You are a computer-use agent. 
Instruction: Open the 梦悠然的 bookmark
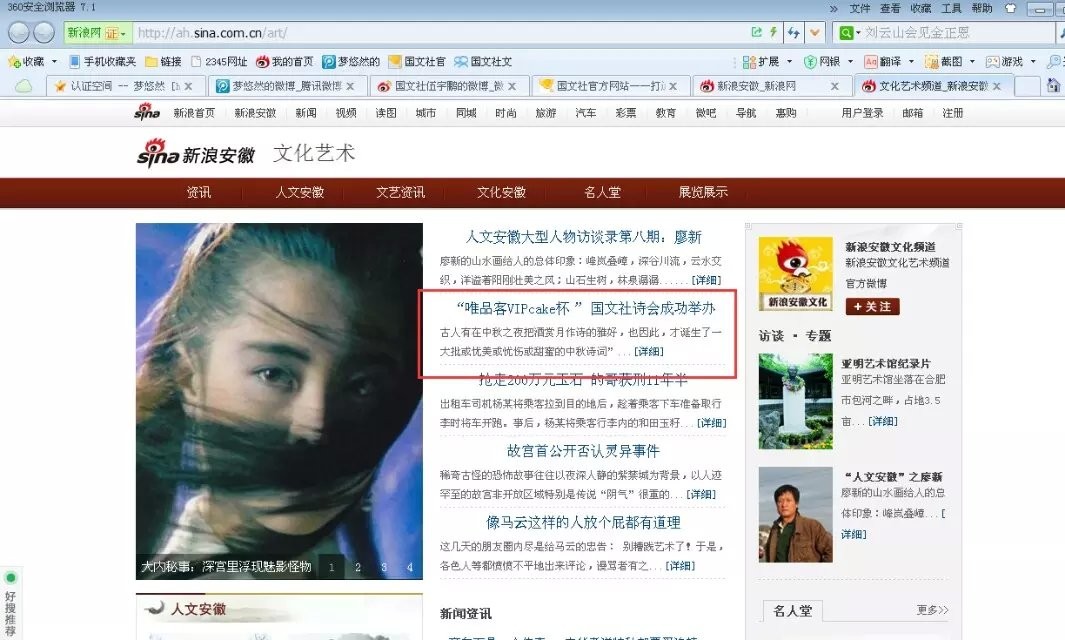[350, 62]
